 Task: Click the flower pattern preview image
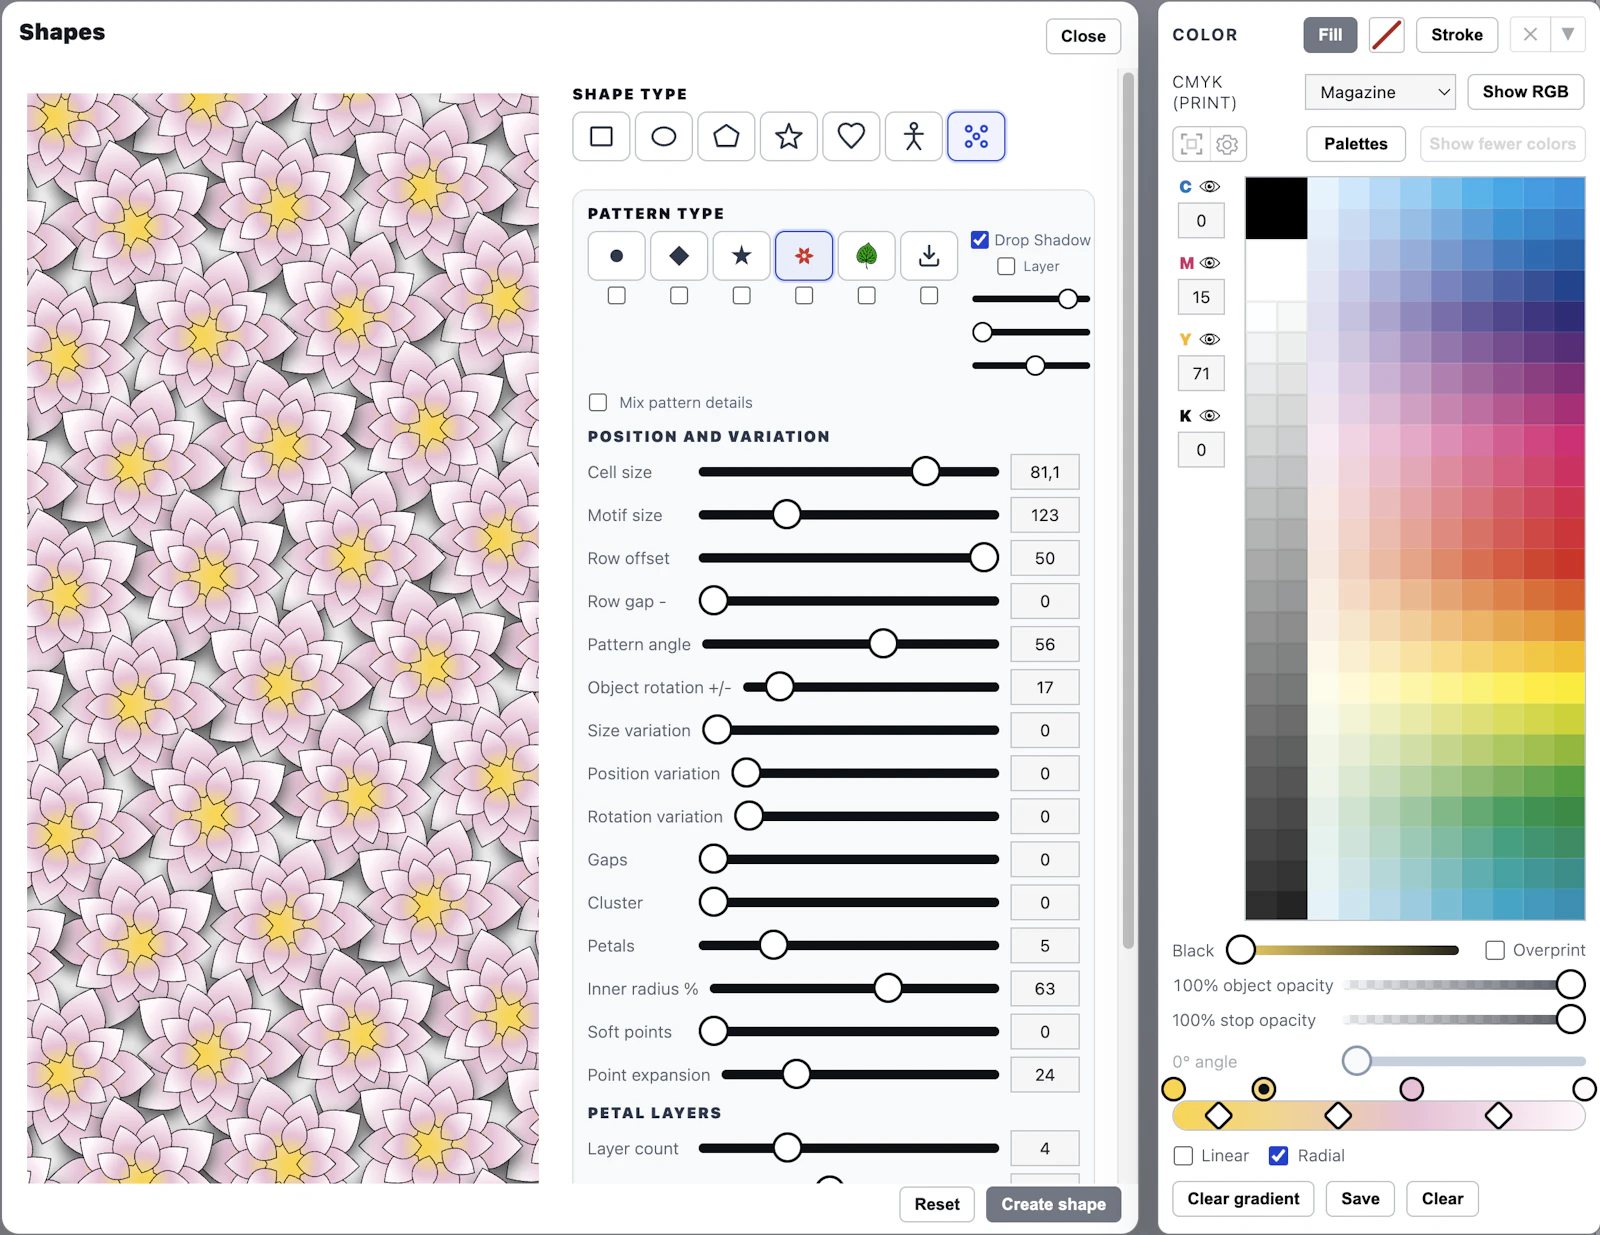point(283,639)
